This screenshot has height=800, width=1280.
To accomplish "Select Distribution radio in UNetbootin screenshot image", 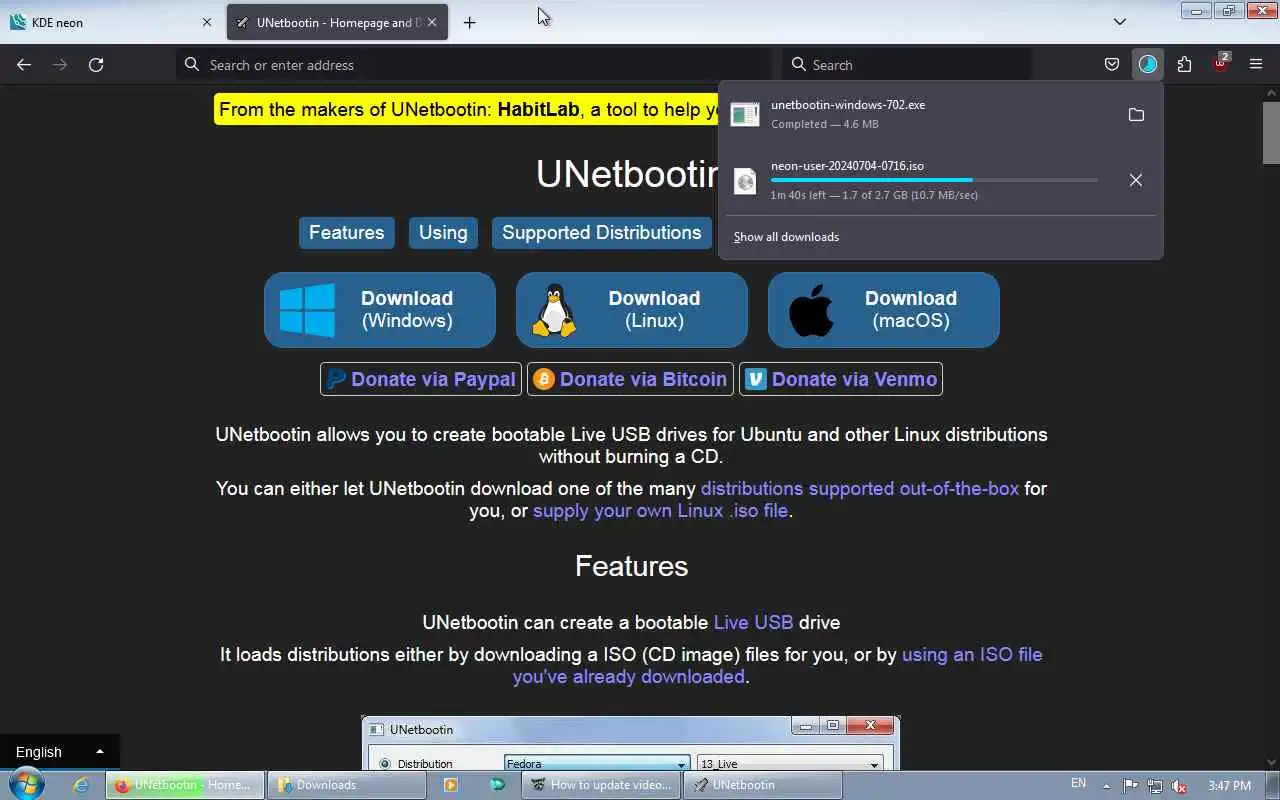I will (x=385, y=764).
